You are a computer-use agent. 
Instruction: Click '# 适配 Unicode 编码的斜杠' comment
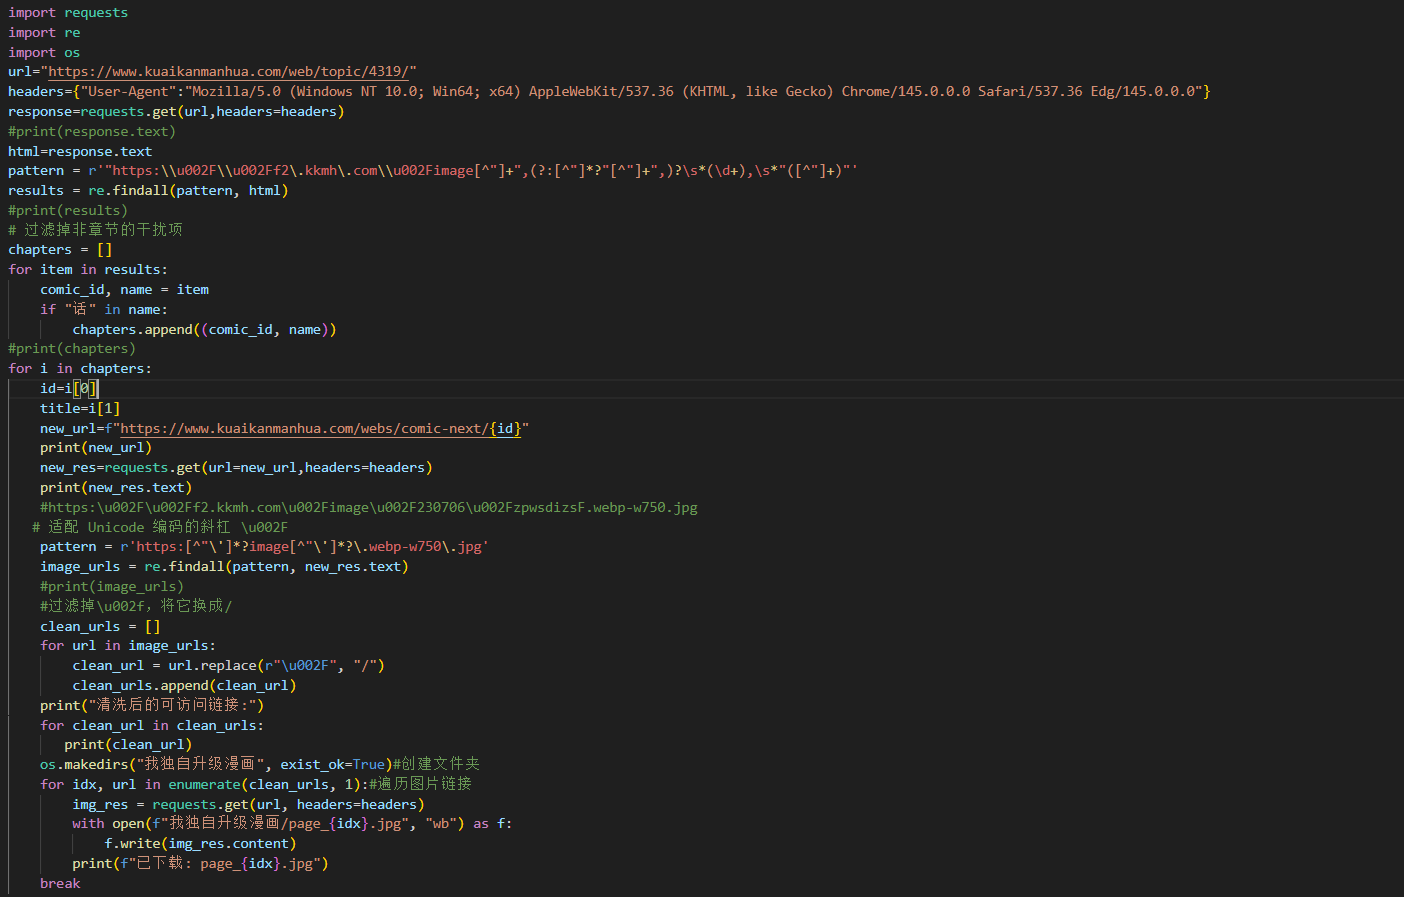[x=160, y=527]
